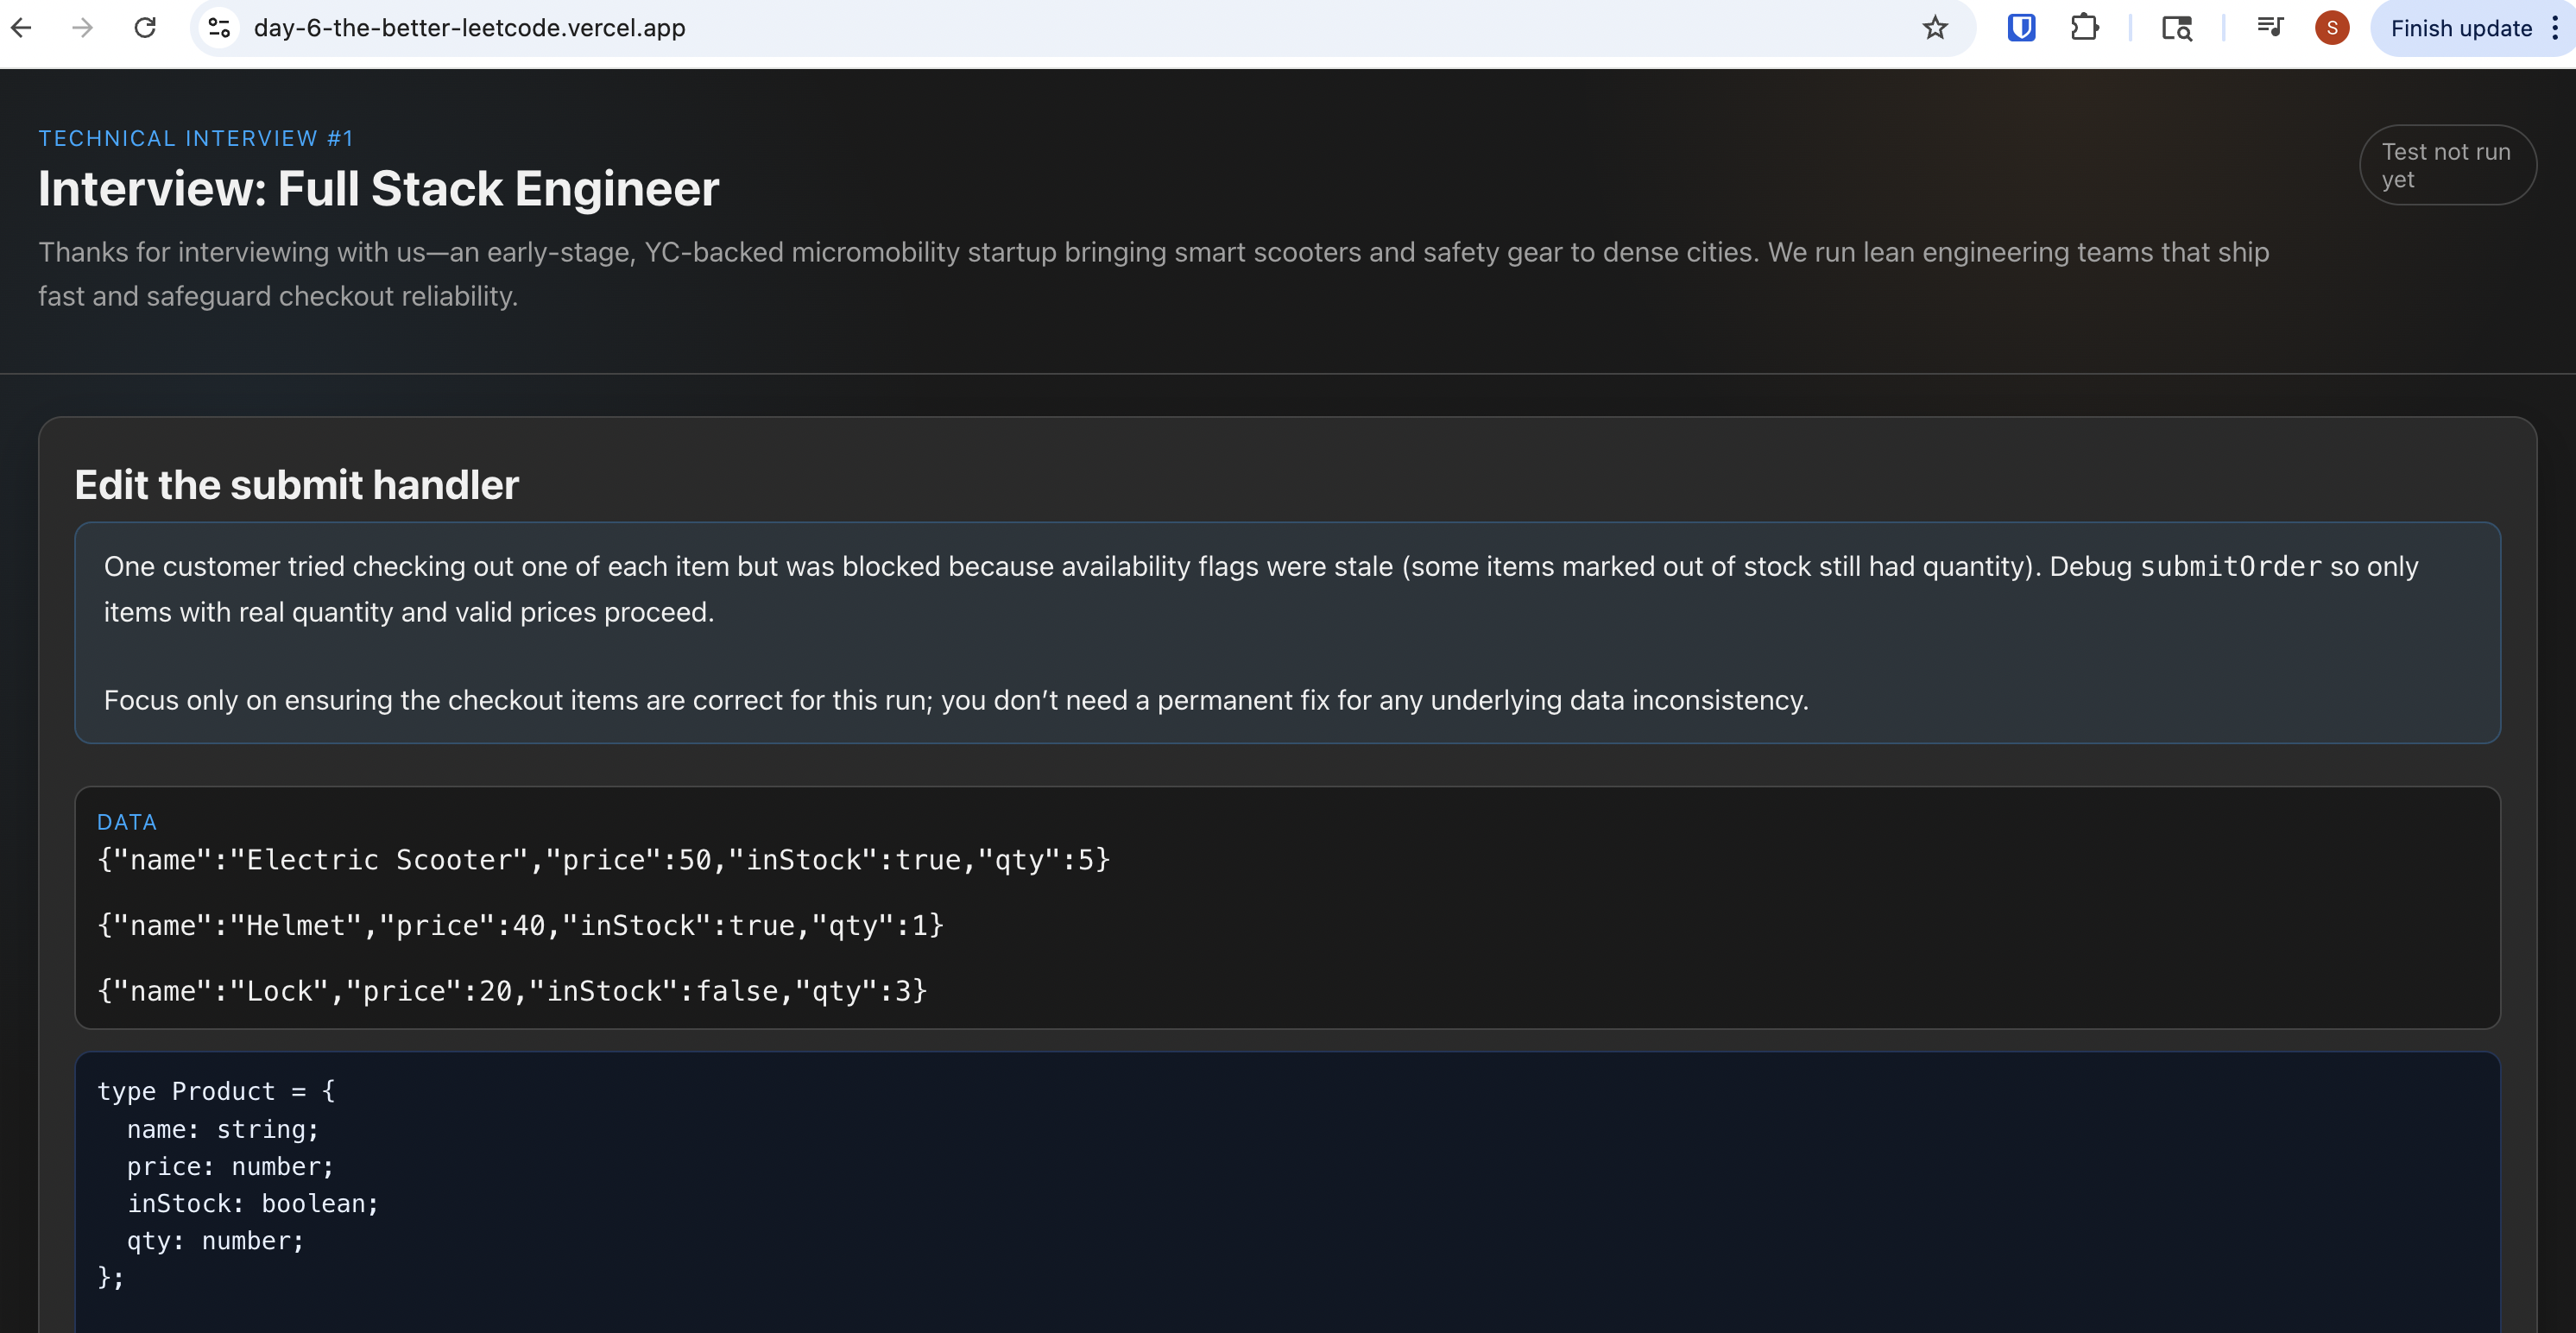Click the Lock data row
The image size is (2576, 1333).
[512, 992]
